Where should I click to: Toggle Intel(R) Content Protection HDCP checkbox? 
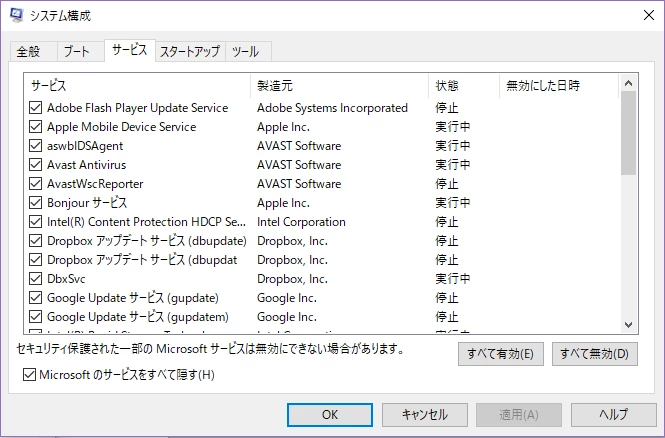click(x=35, y=222)
